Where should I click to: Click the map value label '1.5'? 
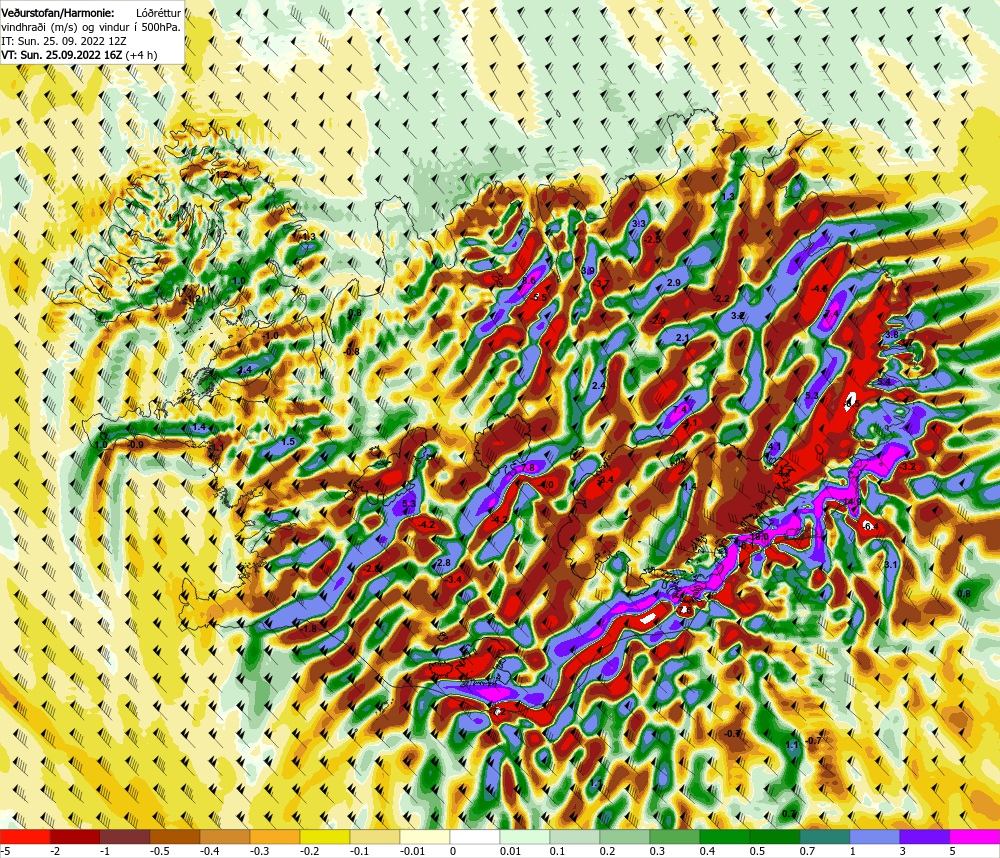point(288,441)
